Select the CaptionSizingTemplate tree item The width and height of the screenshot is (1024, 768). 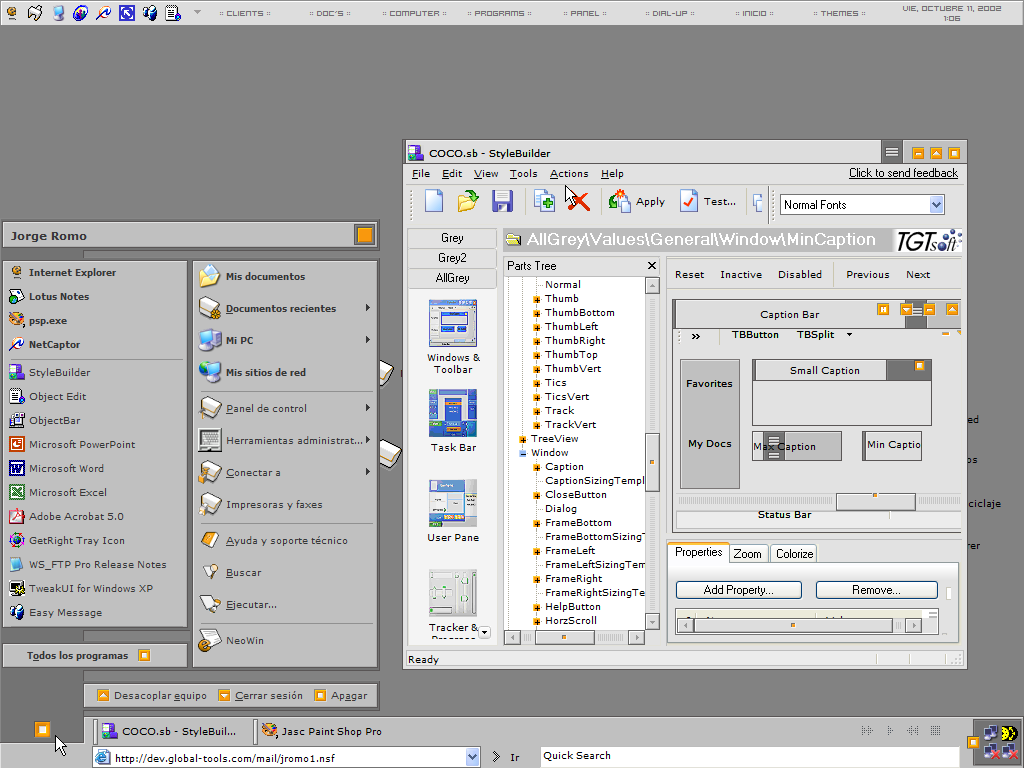(x=594, y=481)
